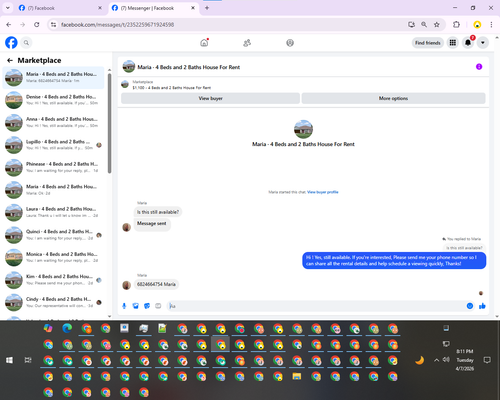Open the View buyer profile link
500x400 pixels.
[x=323, y=192]
